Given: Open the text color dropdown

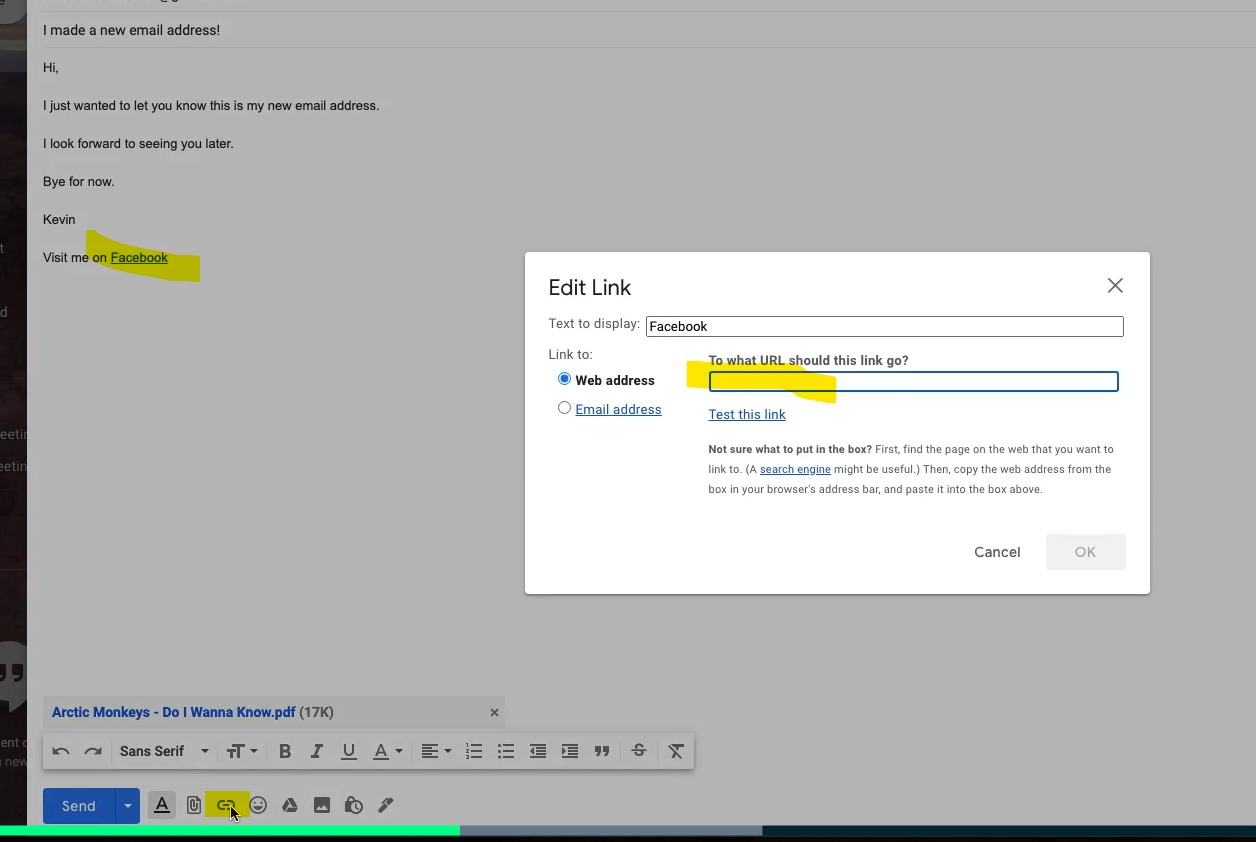Looking at the screenshot, I should point(388,751).
